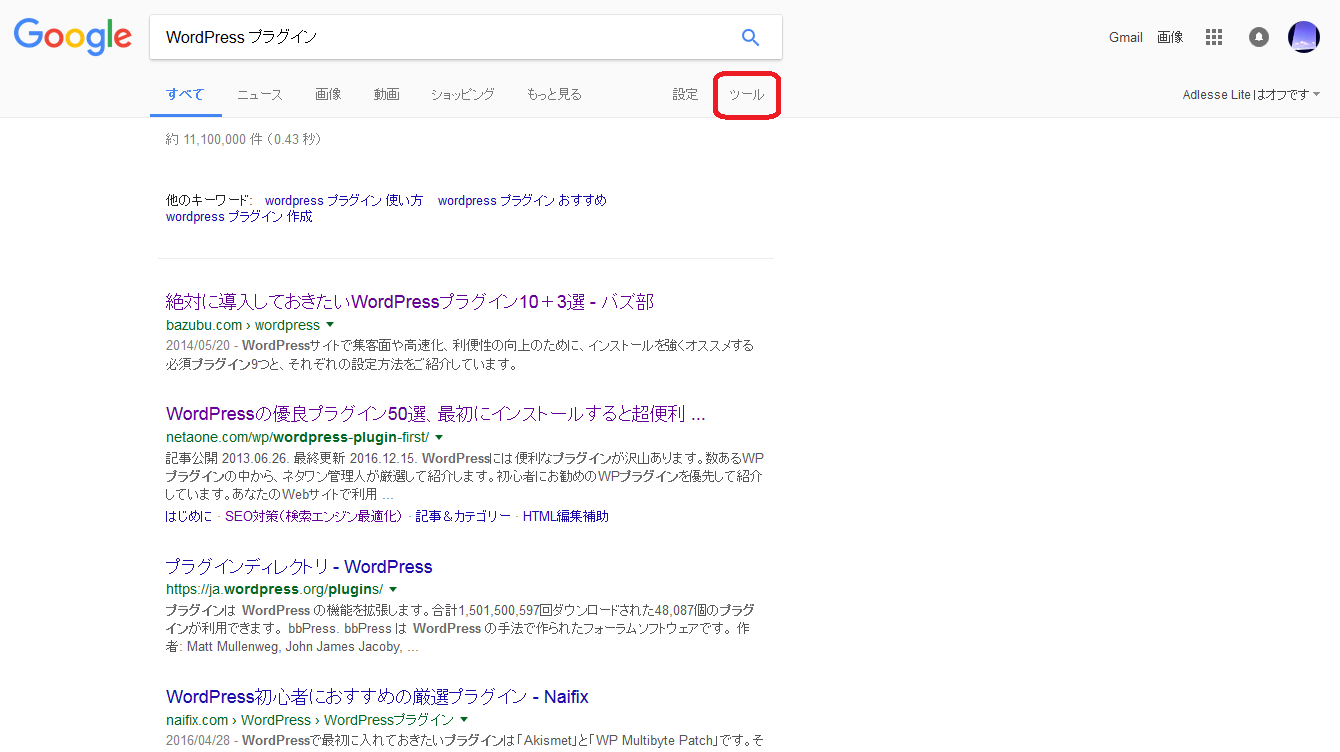Switch to the 動画 tab
This screenshot has height=752, width=1340.
tap(387, 95)
